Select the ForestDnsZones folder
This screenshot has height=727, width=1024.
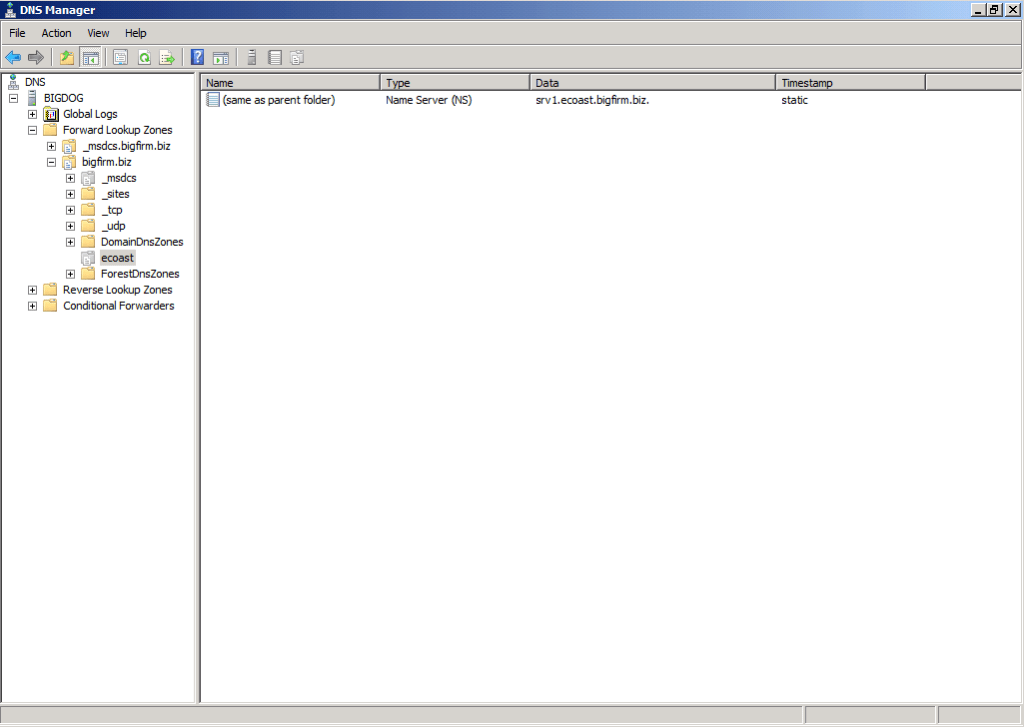pyautogui.click(x=140, y=274)
